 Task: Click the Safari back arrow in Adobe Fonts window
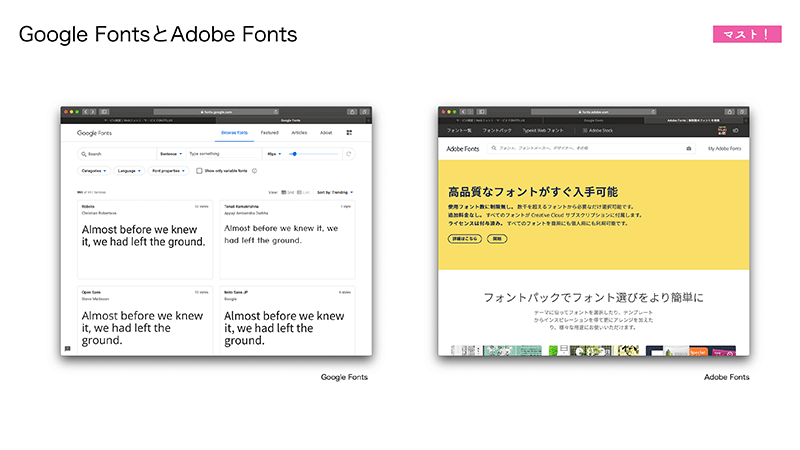462,111
